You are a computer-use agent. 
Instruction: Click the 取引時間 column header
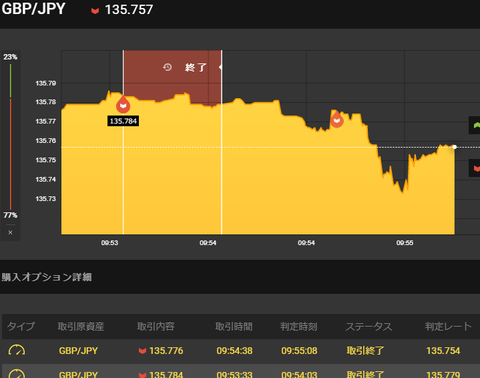pyautogui.click(x=234, y=326)
